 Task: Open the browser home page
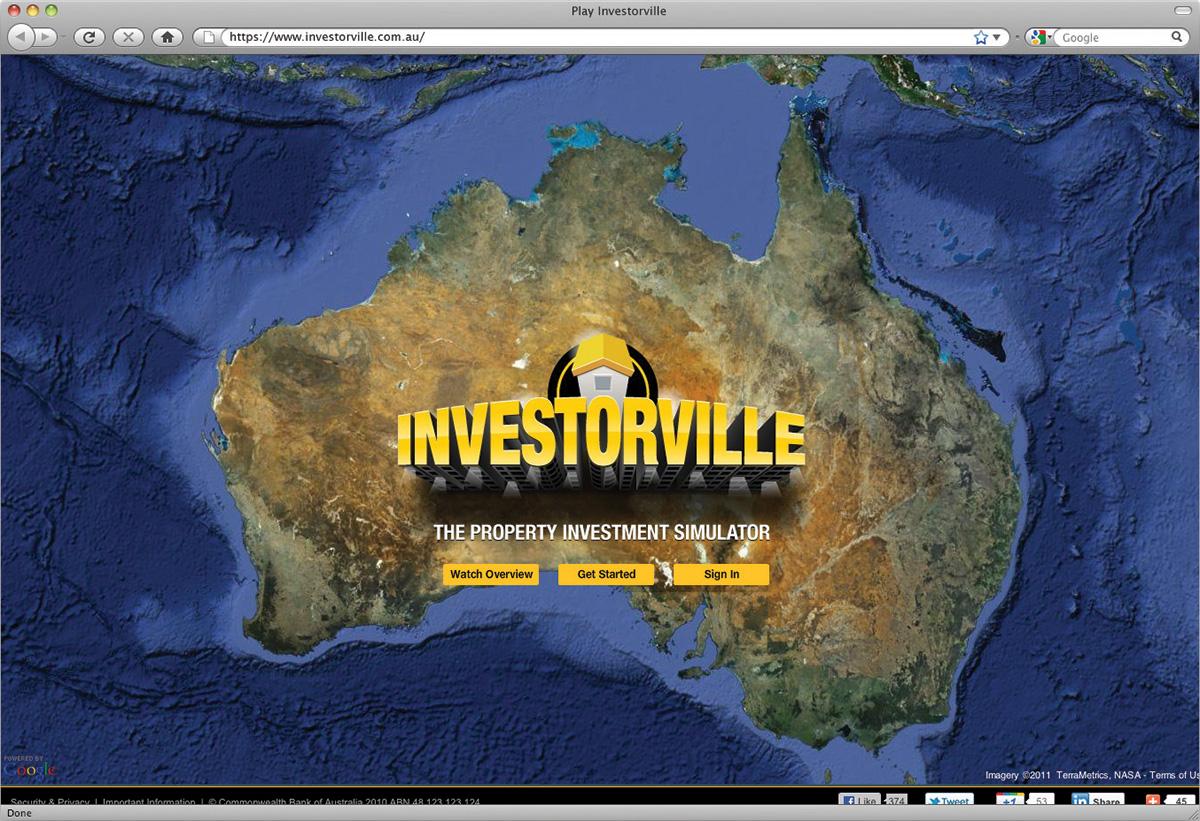coord(167,37)
